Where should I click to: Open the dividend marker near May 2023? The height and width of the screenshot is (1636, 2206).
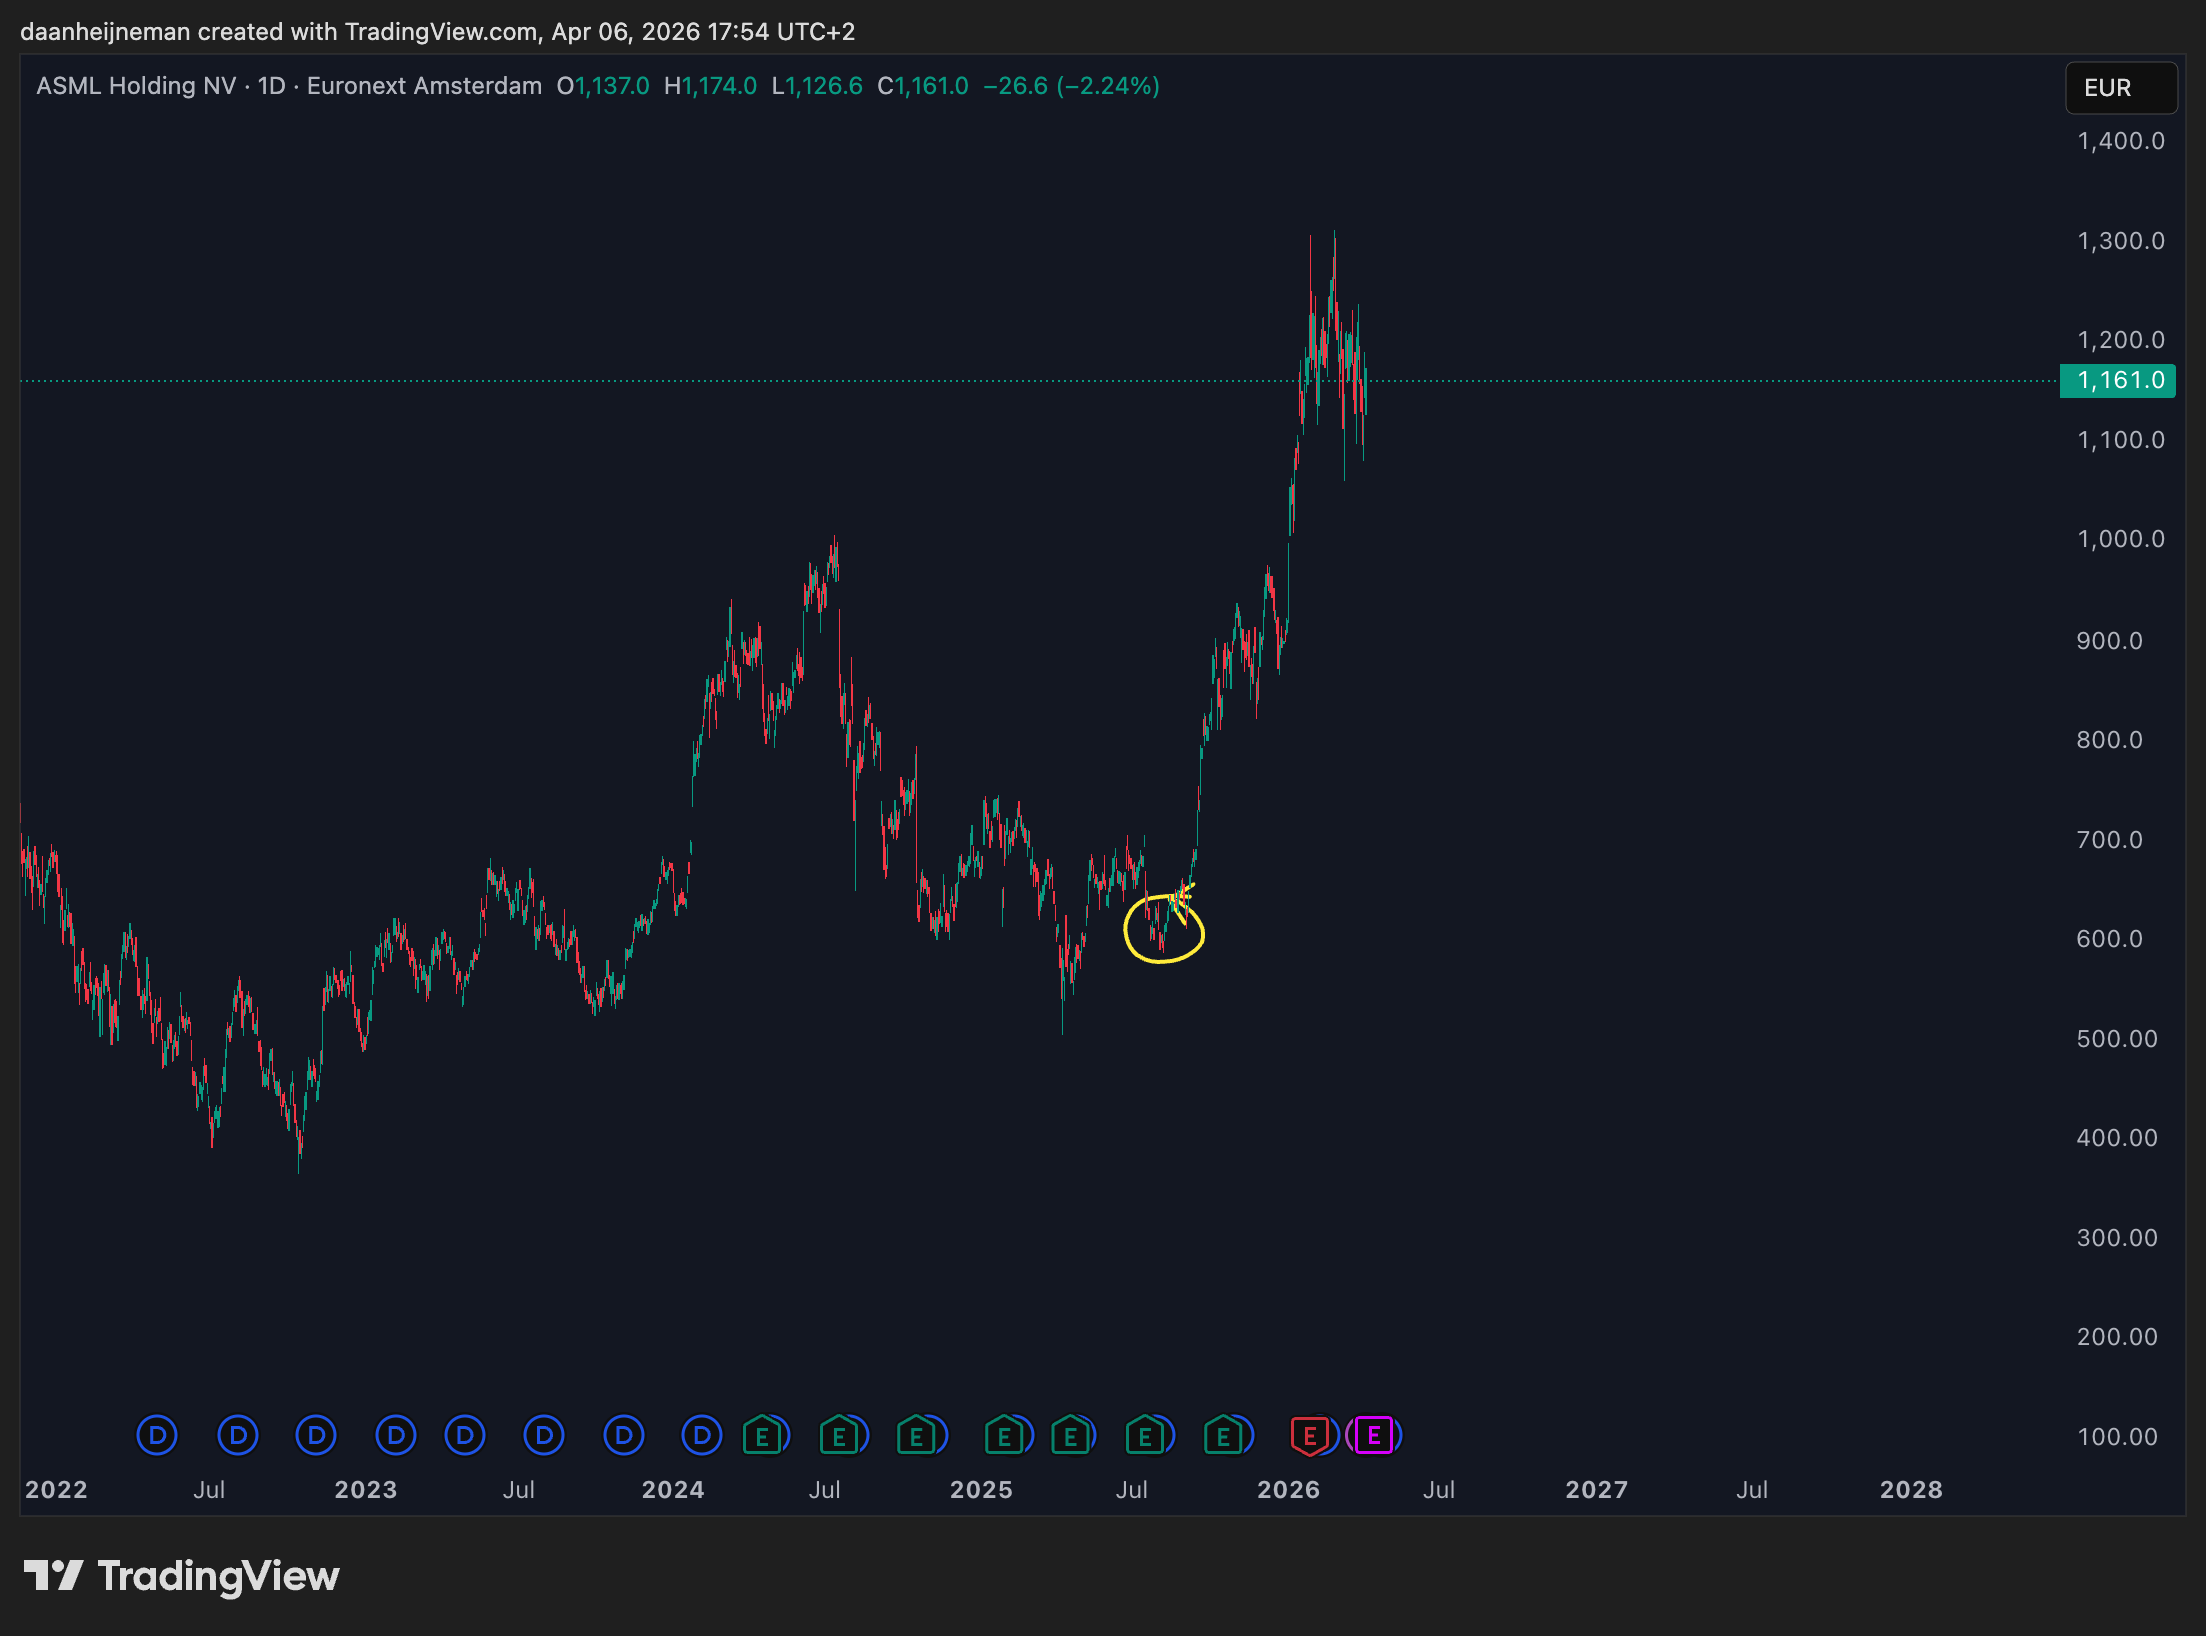click(x=465, y=1436)
